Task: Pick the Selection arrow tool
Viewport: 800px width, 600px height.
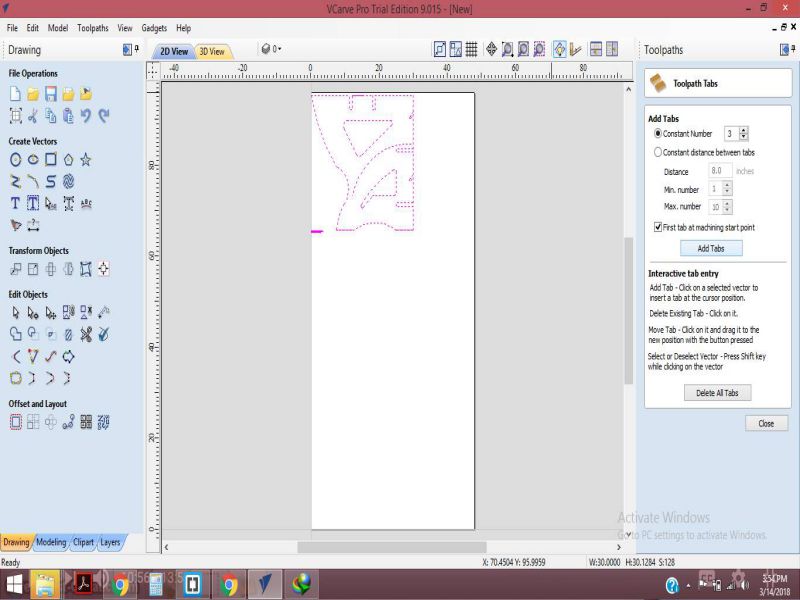Action: [x=15, y=312]
